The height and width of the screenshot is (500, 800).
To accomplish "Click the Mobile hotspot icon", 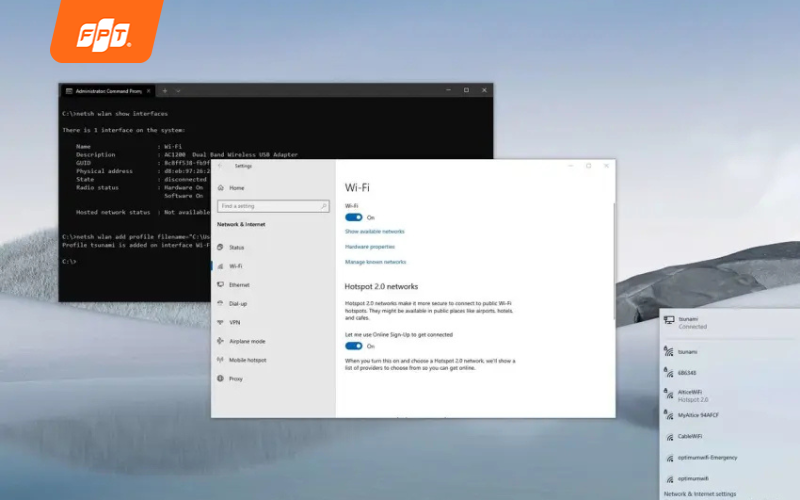I will pyautogui.click(x=220, y=360).
